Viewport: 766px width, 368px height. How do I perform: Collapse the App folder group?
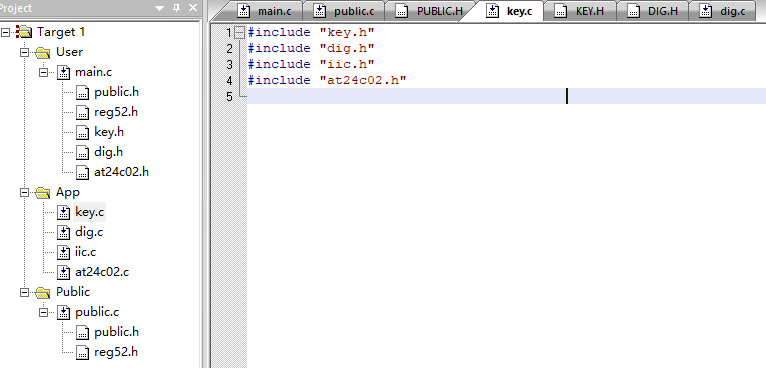(x=24, y=193)
